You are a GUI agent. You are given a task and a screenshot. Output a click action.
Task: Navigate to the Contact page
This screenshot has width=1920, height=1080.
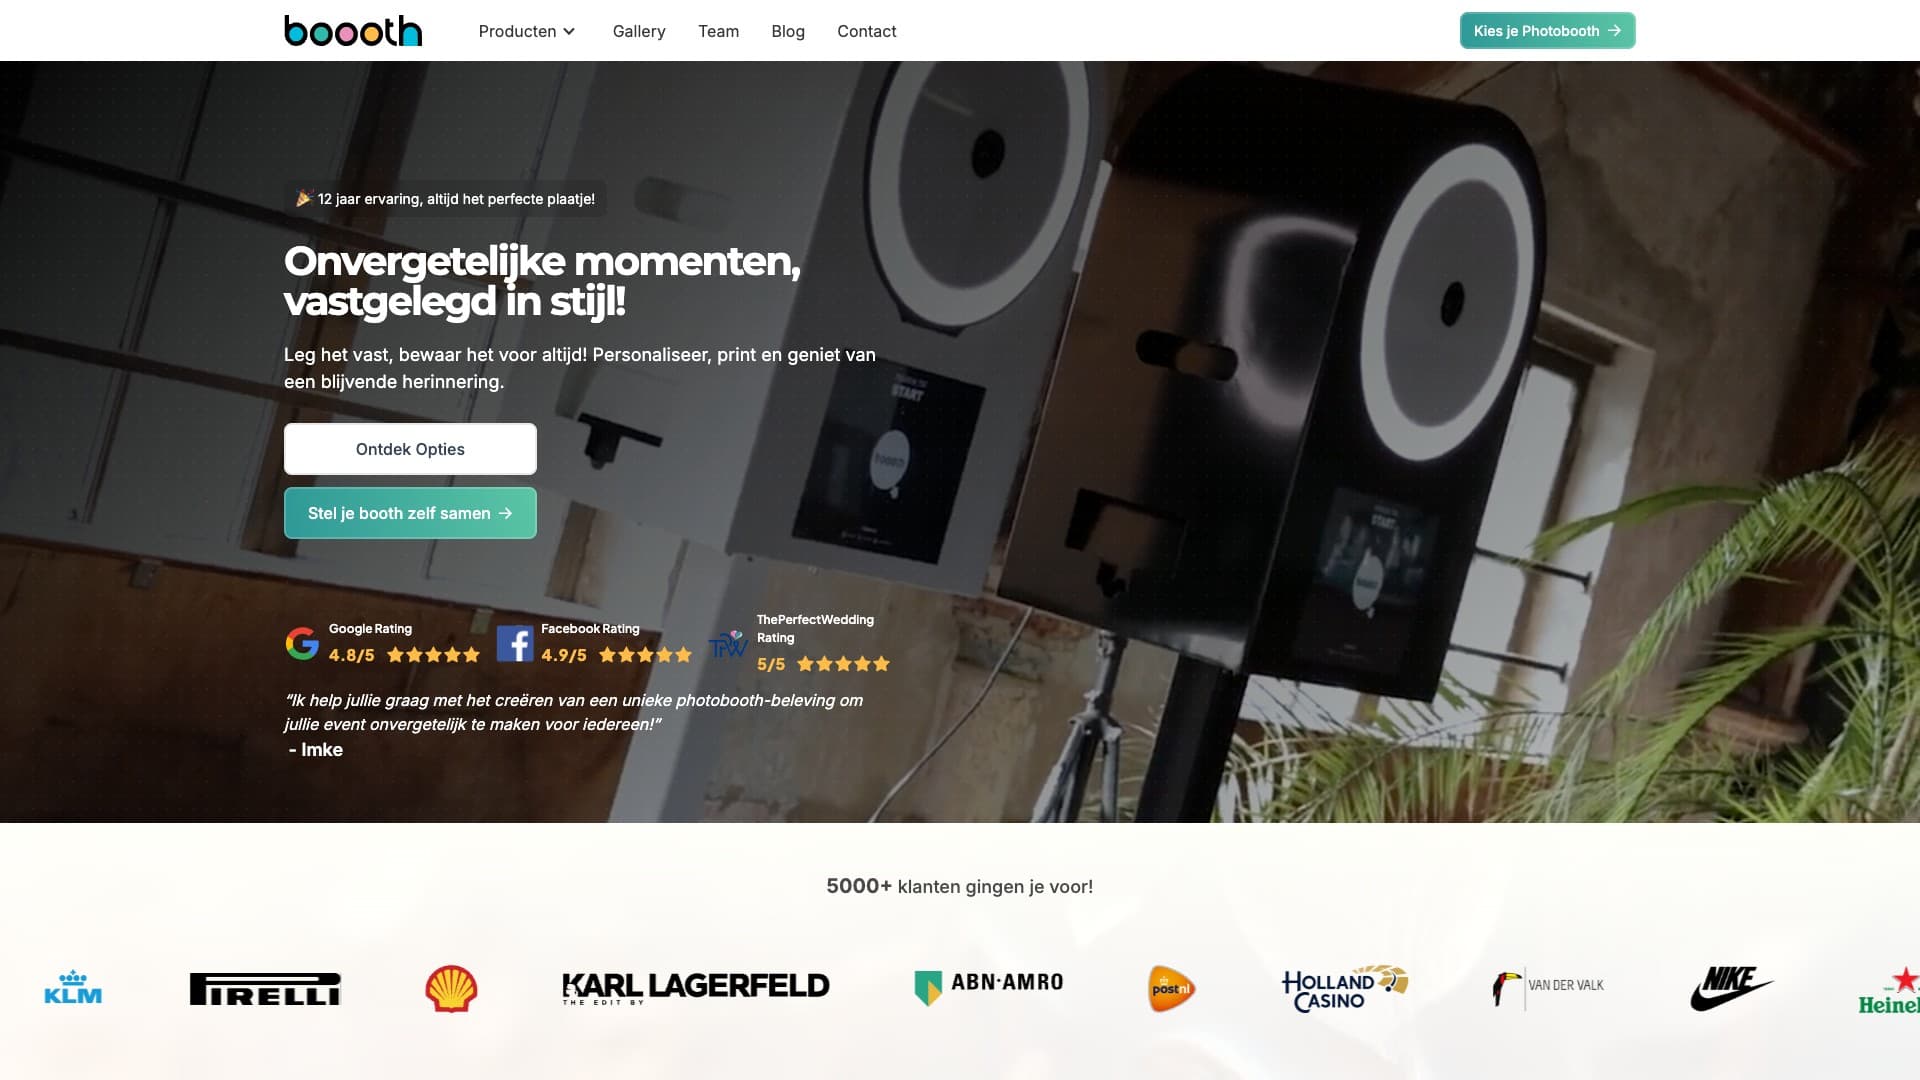[866, 31]
